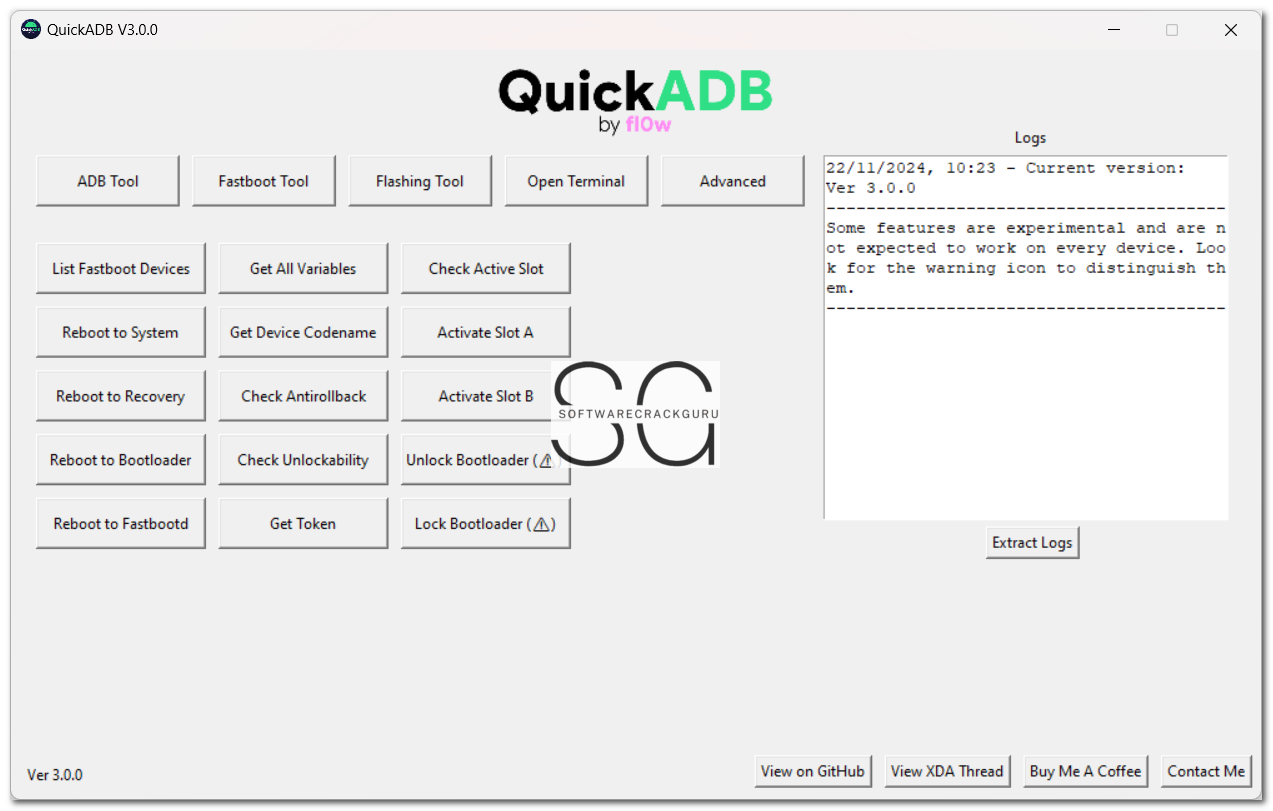Click 'Ver 3.0.0' text at the bottom left
This screenshot has width=1273, height=811.
click(55, 775)
